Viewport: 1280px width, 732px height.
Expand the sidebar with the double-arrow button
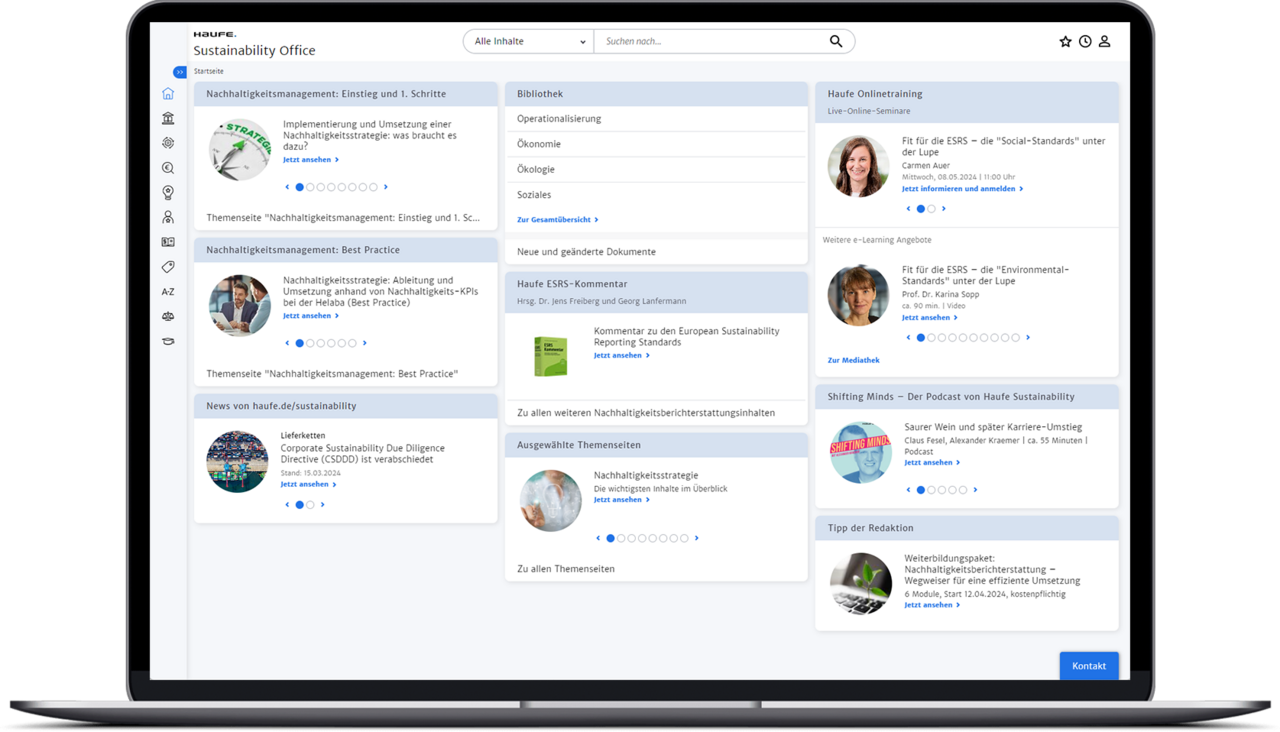point(180,72)
